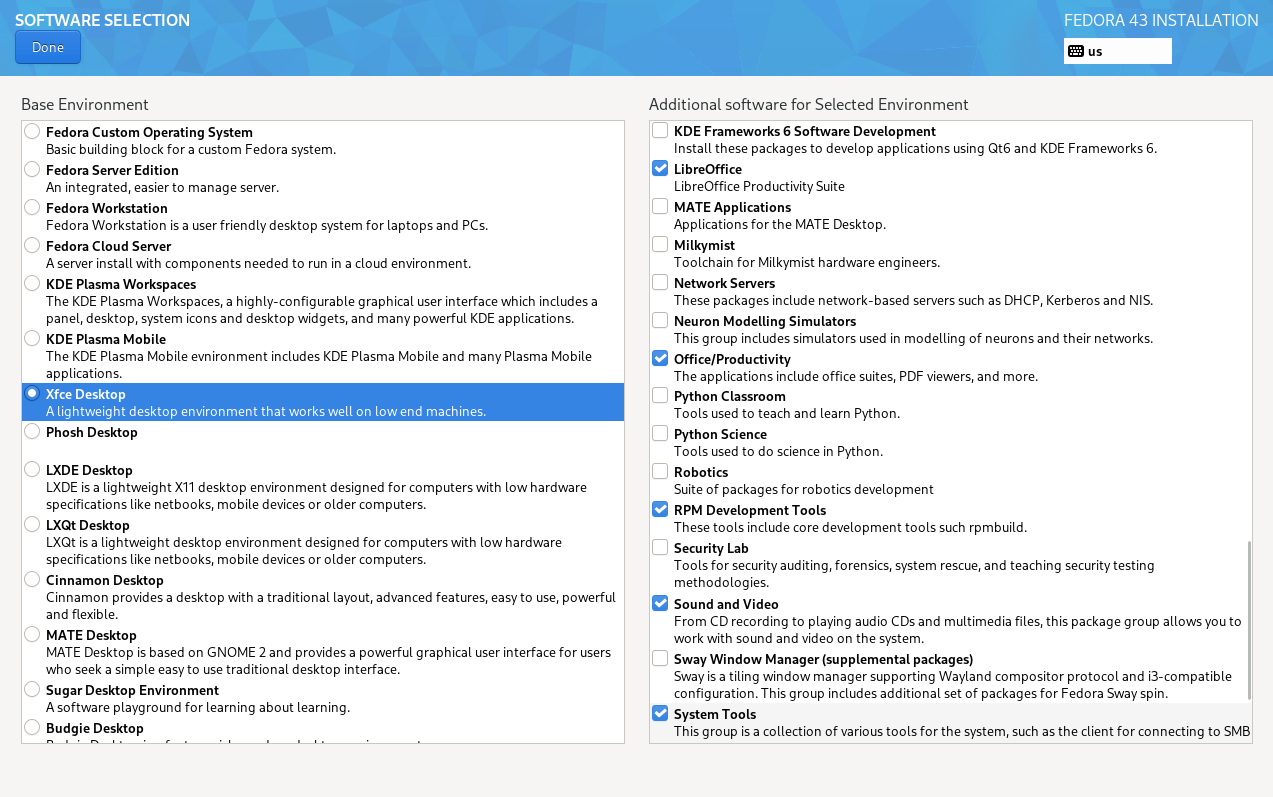
Task: Select the Cinnamon Desktop radio option
Action: click(33, 580)
